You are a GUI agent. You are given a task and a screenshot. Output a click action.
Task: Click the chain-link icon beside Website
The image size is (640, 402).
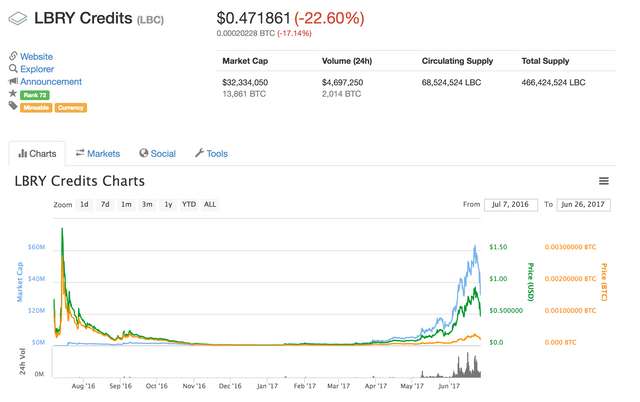tap(13, 56)
